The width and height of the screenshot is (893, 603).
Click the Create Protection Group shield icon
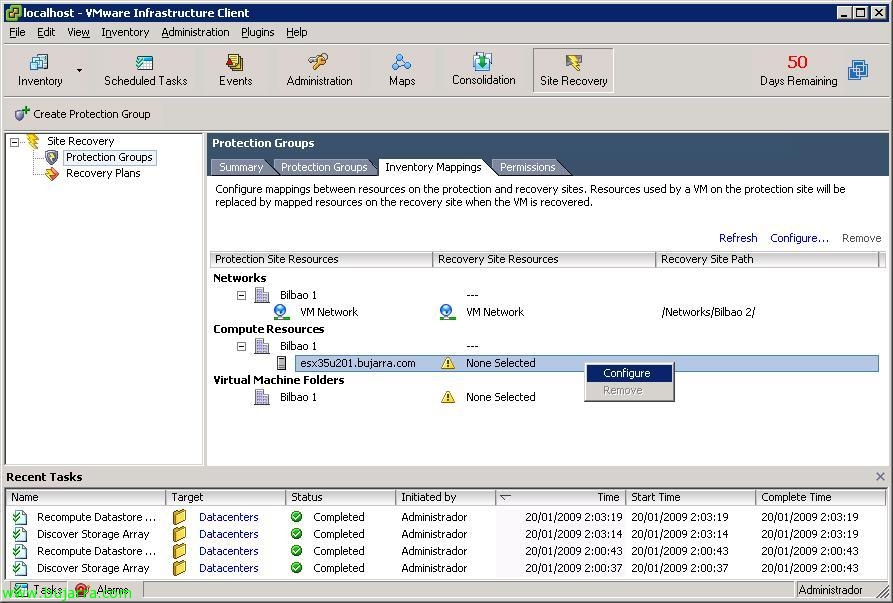22,113
